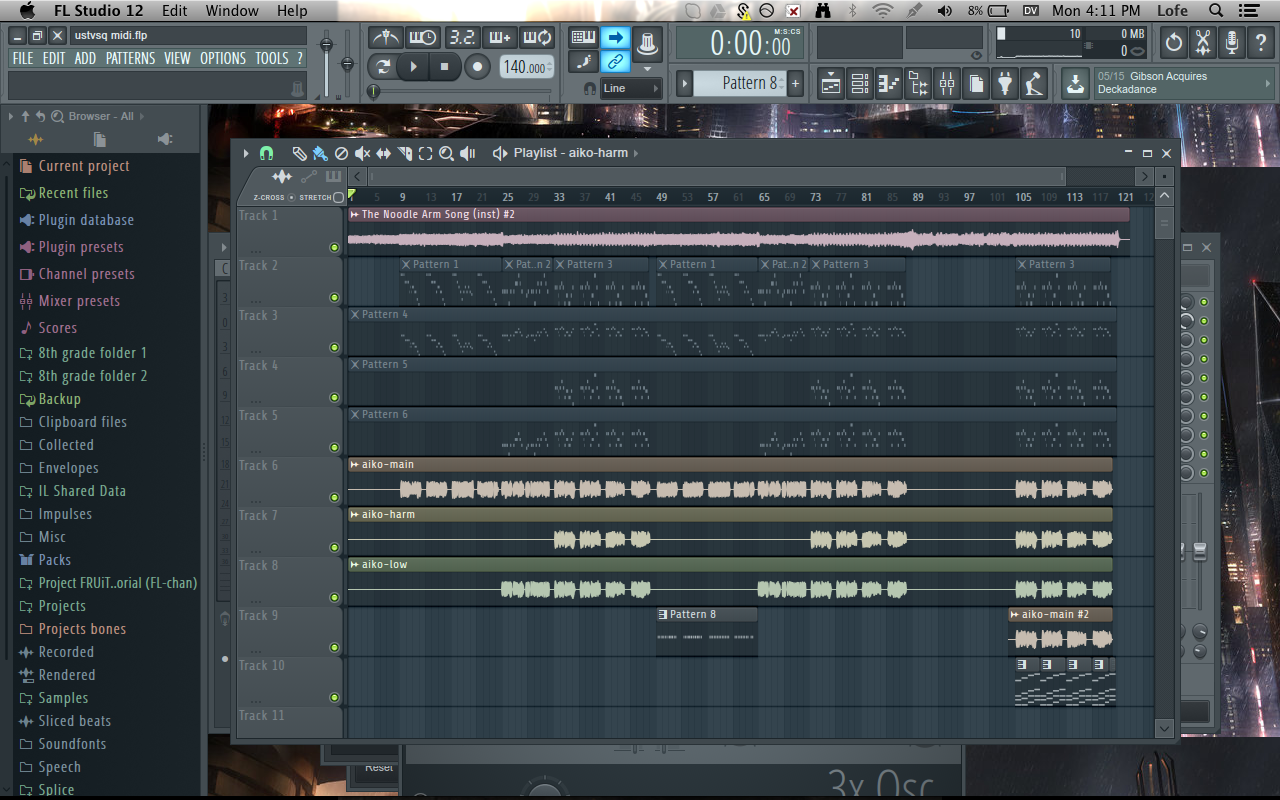The height and width of the screenshot is (800, 1280).
Task: Select the Slice tool in Playlist toolbar
Action: [404, 153]
